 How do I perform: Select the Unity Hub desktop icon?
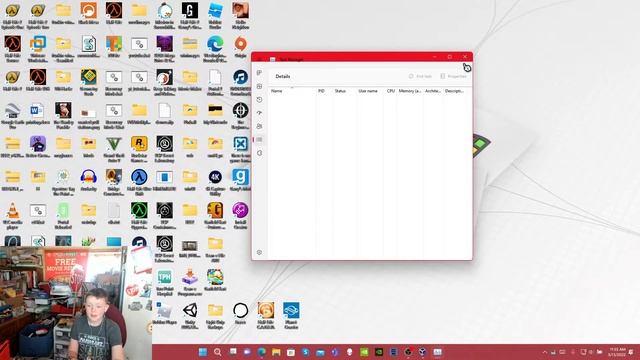tap(190, 316)
